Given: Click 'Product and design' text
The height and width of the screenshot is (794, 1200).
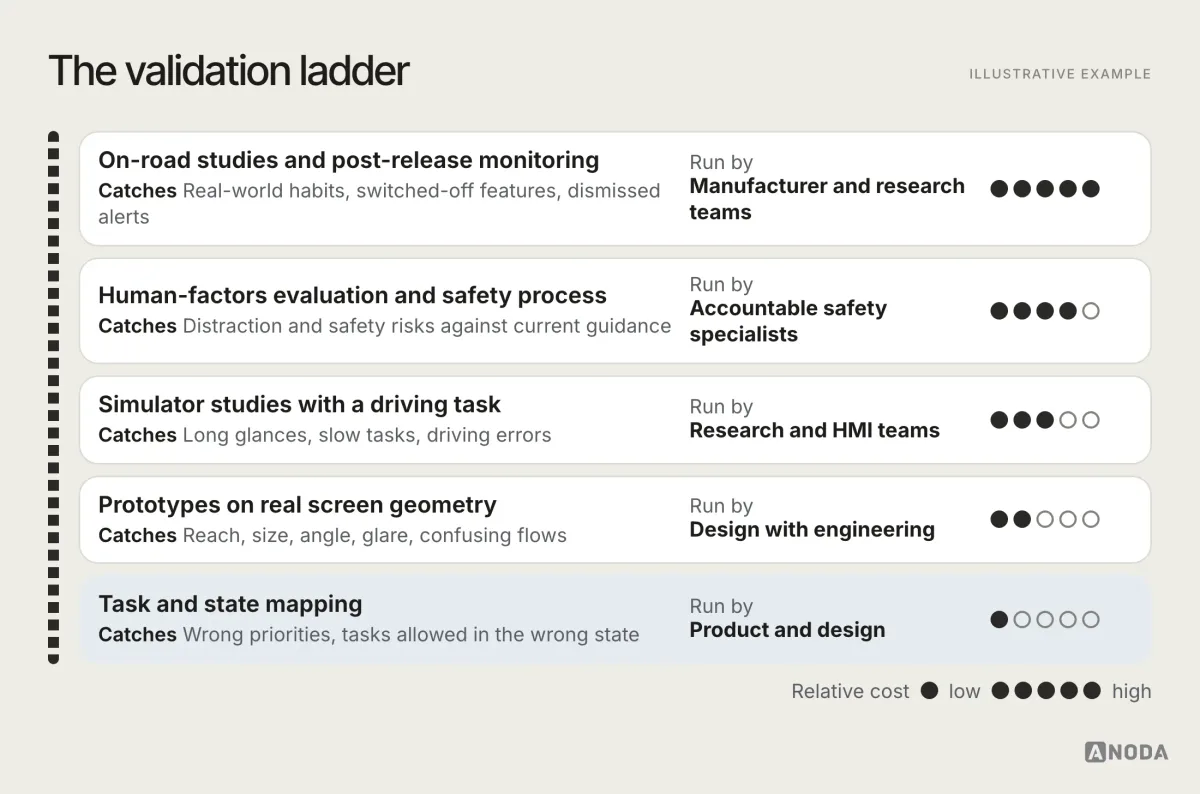Looking at the screenshot, I should (x=787, y=630).
